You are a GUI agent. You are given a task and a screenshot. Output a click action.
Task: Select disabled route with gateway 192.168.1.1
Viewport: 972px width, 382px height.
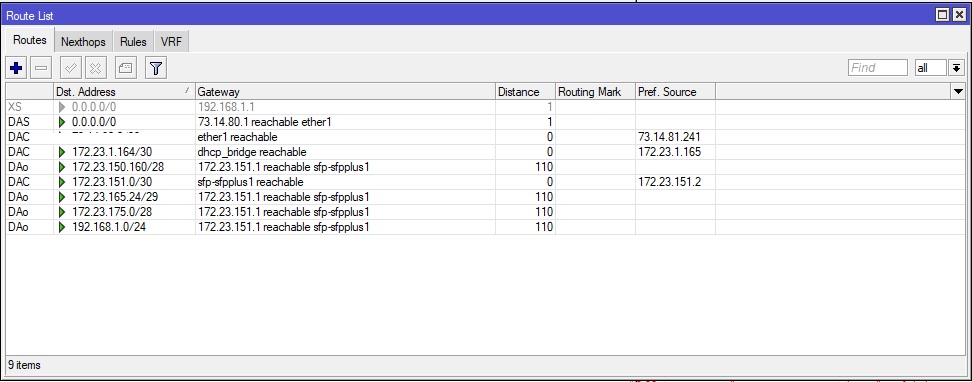point(485,107)
